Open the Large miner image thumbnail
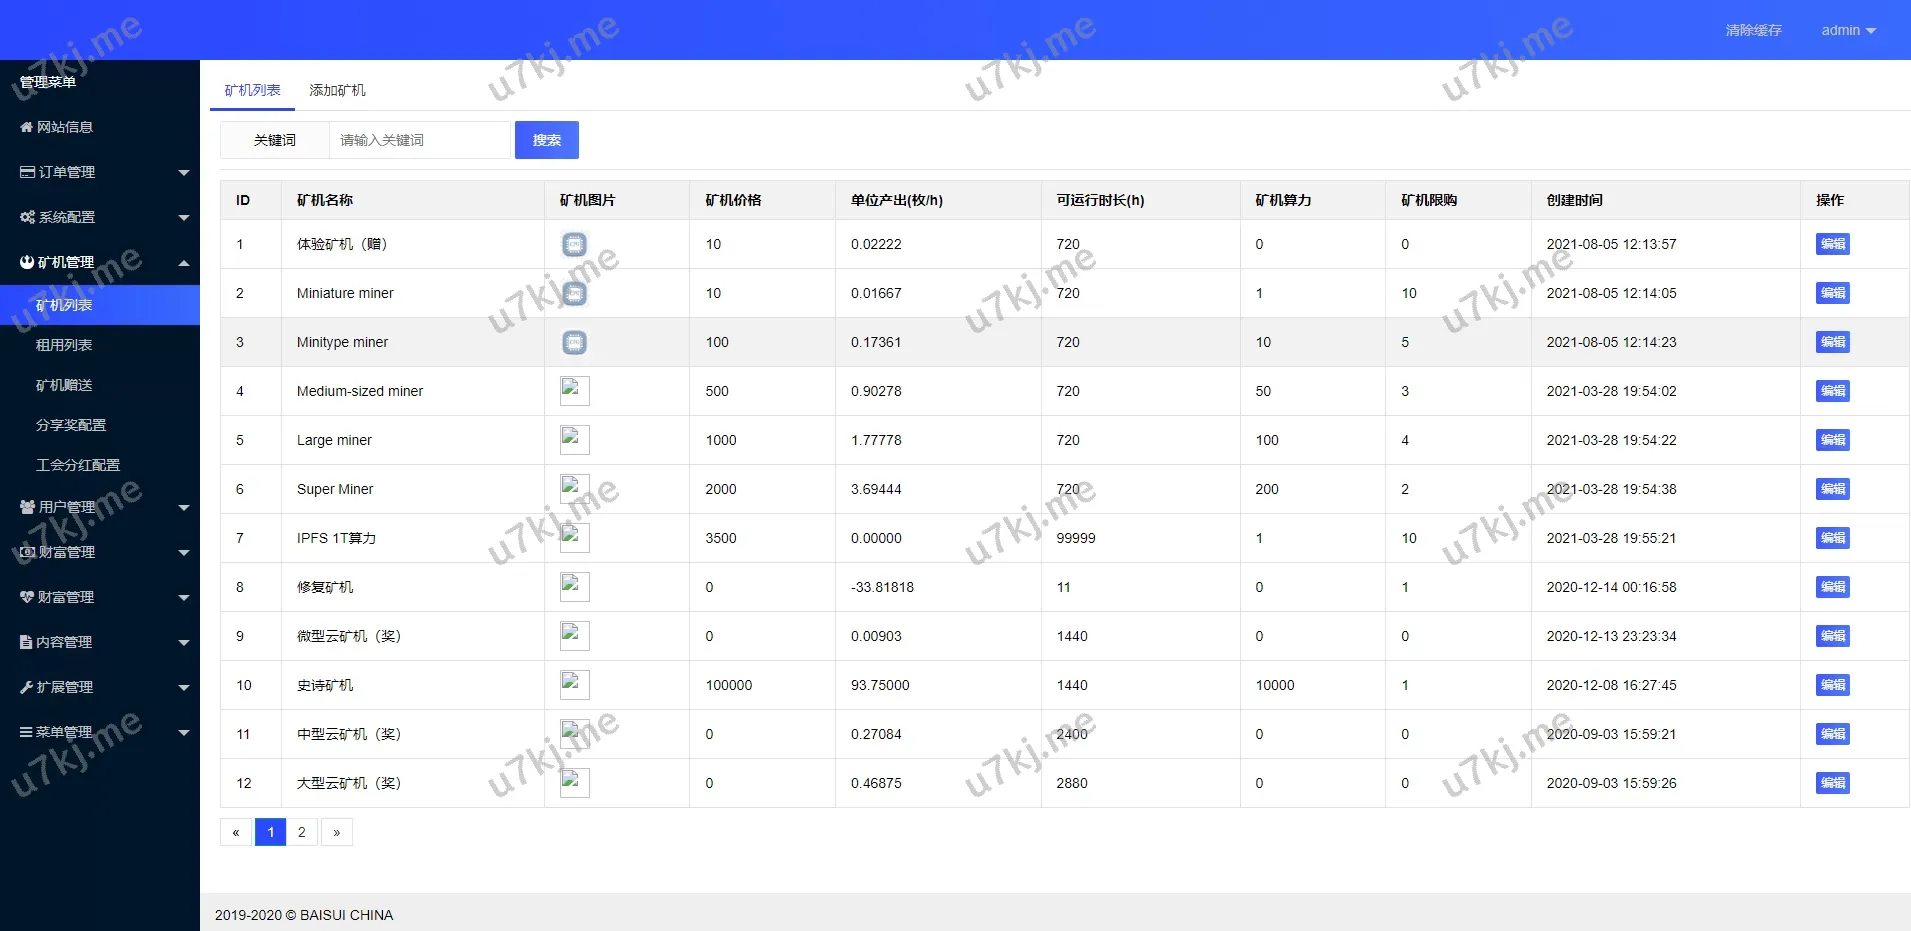 coord(574,440)
